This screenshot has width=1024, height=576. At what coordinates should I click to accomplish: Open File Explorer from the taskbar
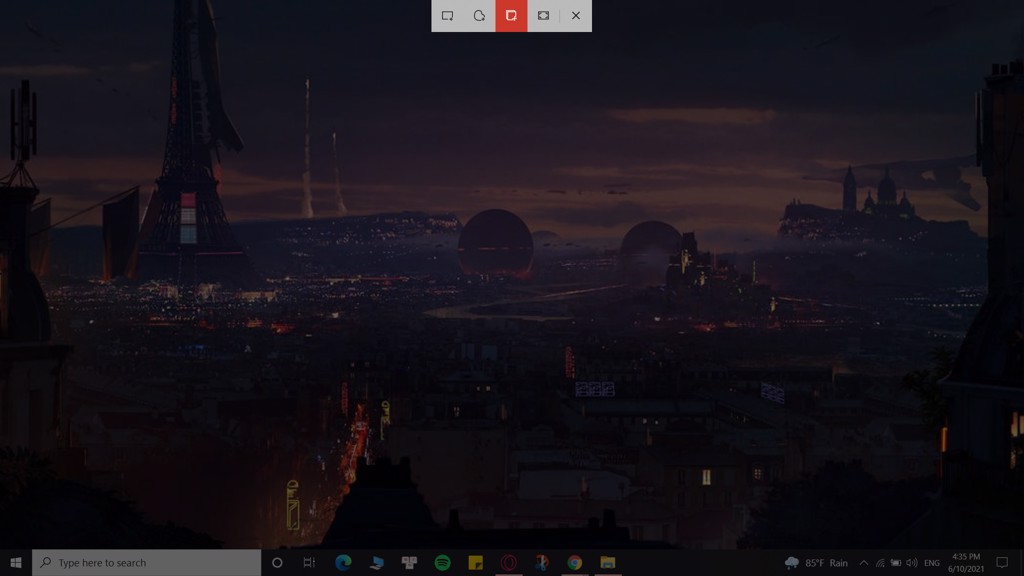608,562
